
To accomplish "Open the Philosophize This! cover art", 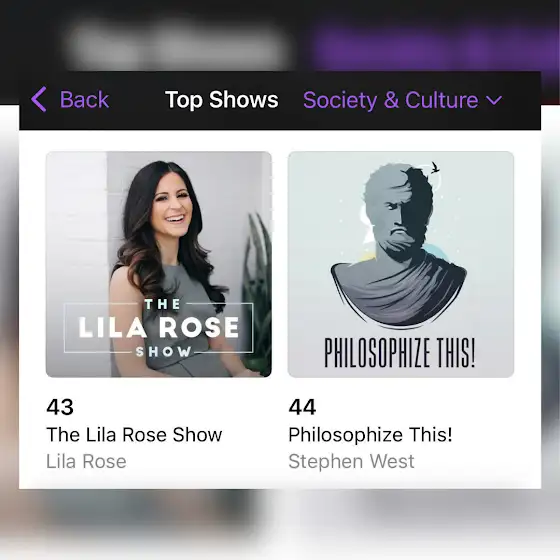I will point(401,264).
